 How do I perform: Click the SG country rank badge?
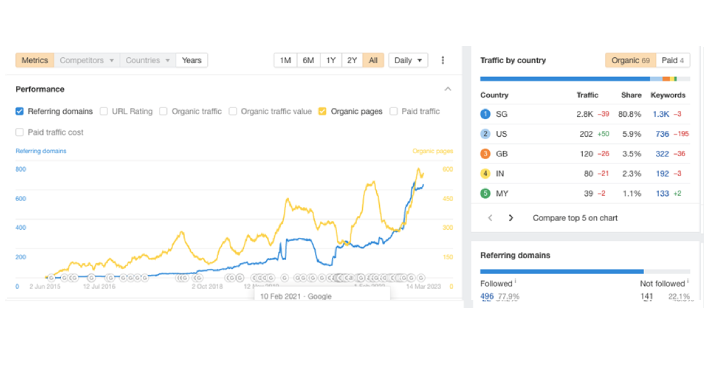tap(485, 114)
